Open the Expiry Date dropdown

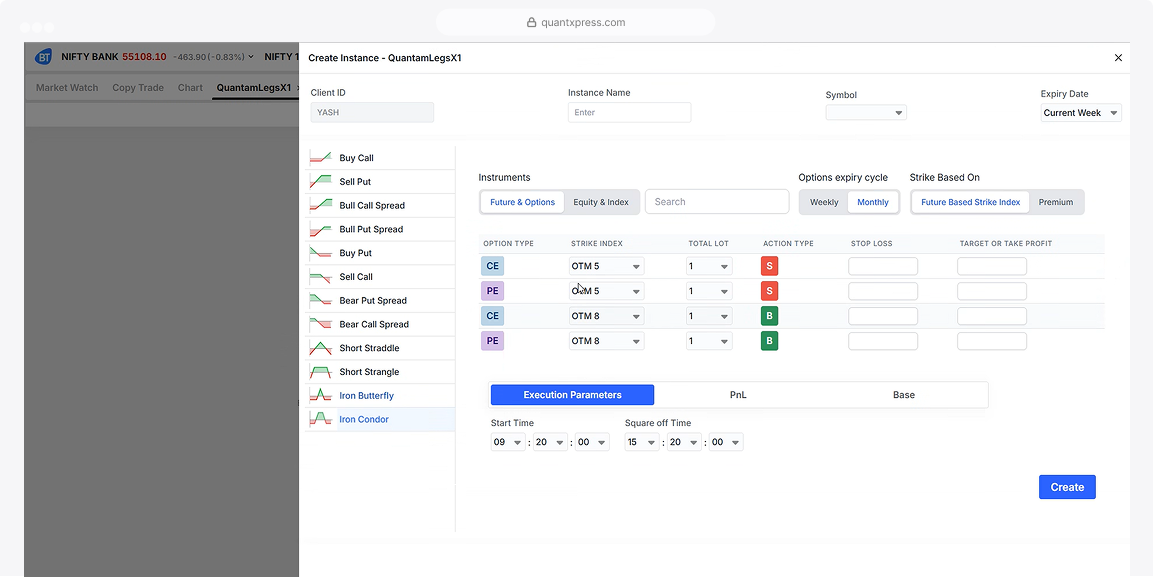pos(1081,113)
